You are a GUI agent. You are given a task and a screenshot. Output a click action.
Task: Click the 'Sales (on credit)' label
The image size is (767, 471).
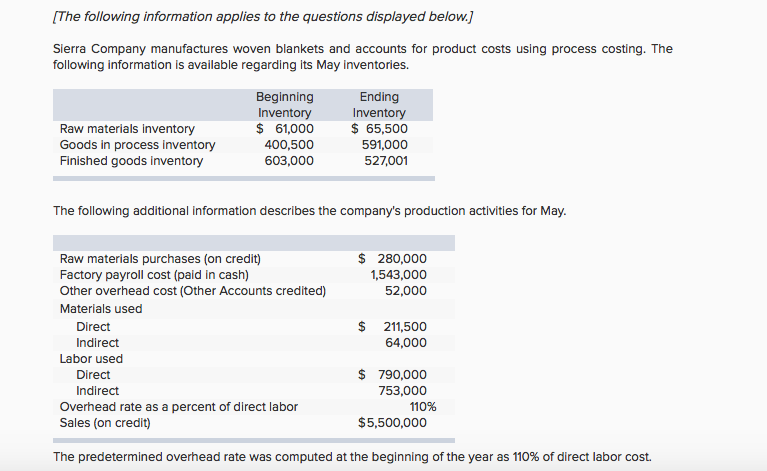pyautogui.click(x=105, y=423)
